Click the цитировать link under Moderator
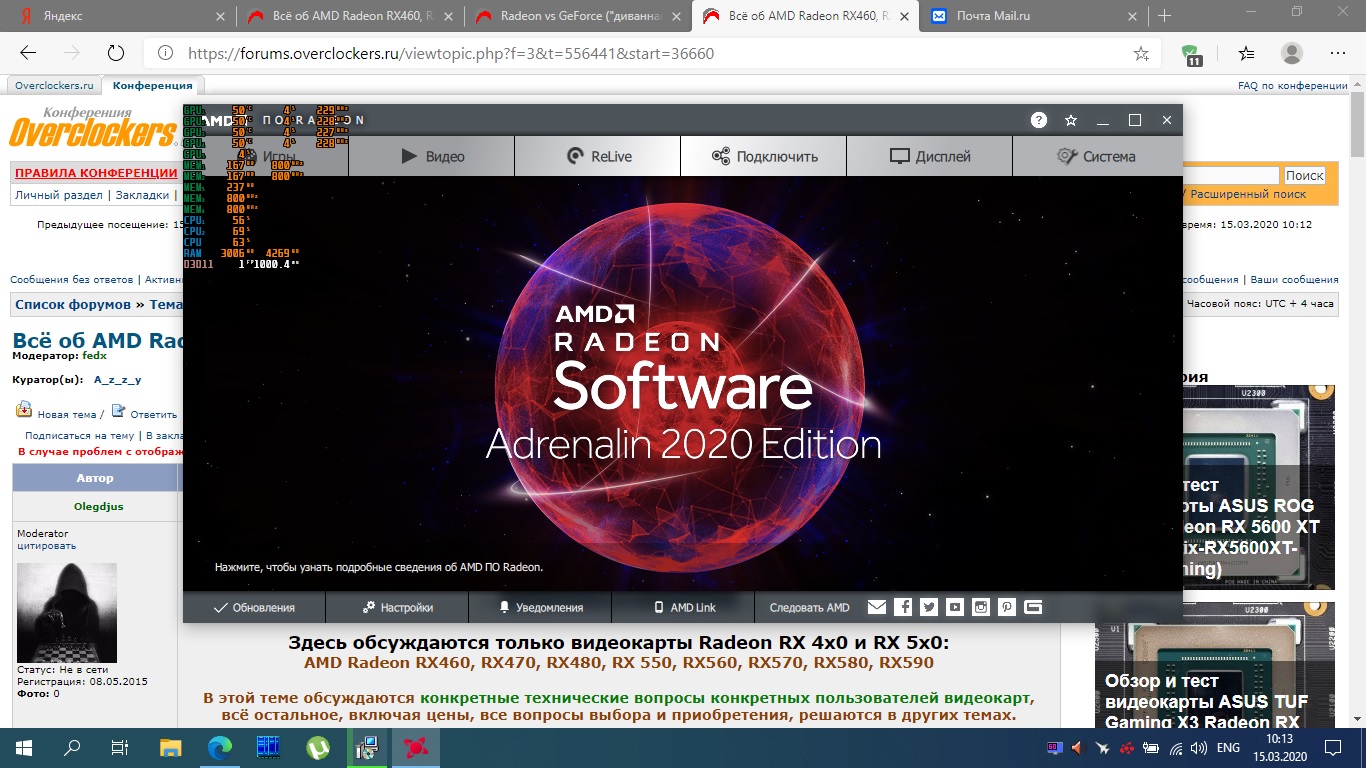Viewport: 1366px width, 768px height. coord(46,546)
